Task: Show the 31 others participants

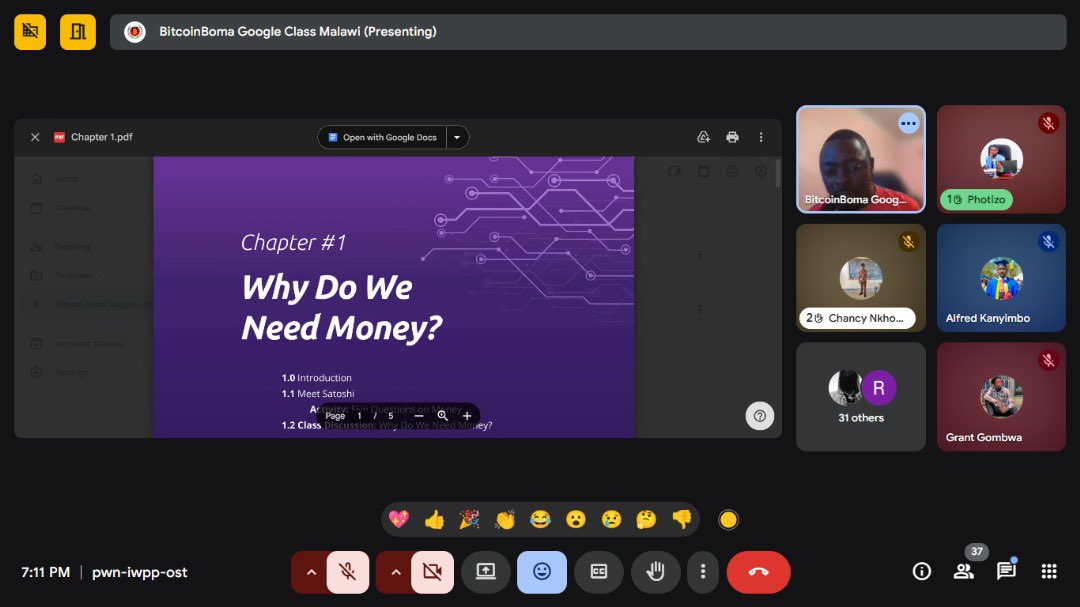Action: point(861,397)
